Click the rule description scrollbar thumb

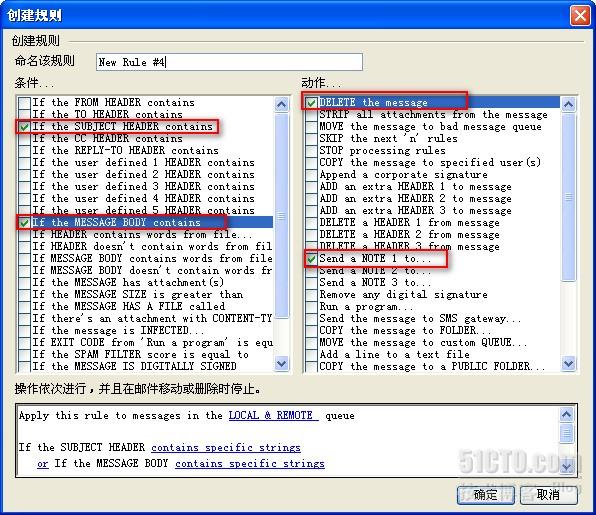[566, 433]
